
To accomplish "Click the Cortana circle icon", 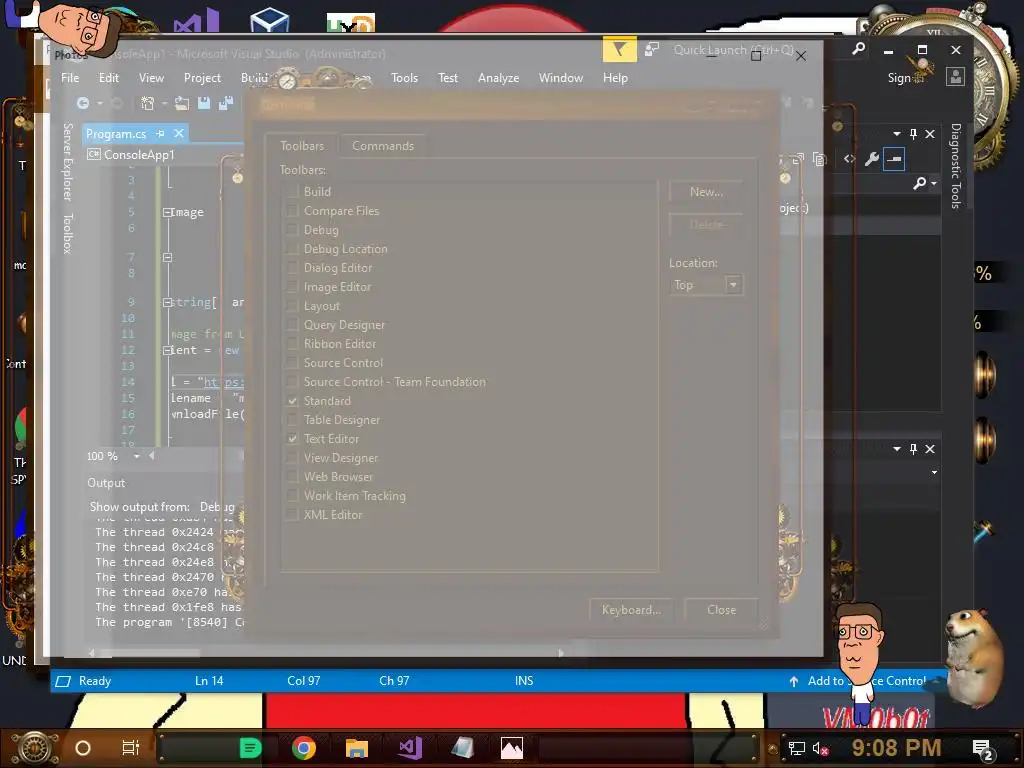I will click(x=83, y=748).
